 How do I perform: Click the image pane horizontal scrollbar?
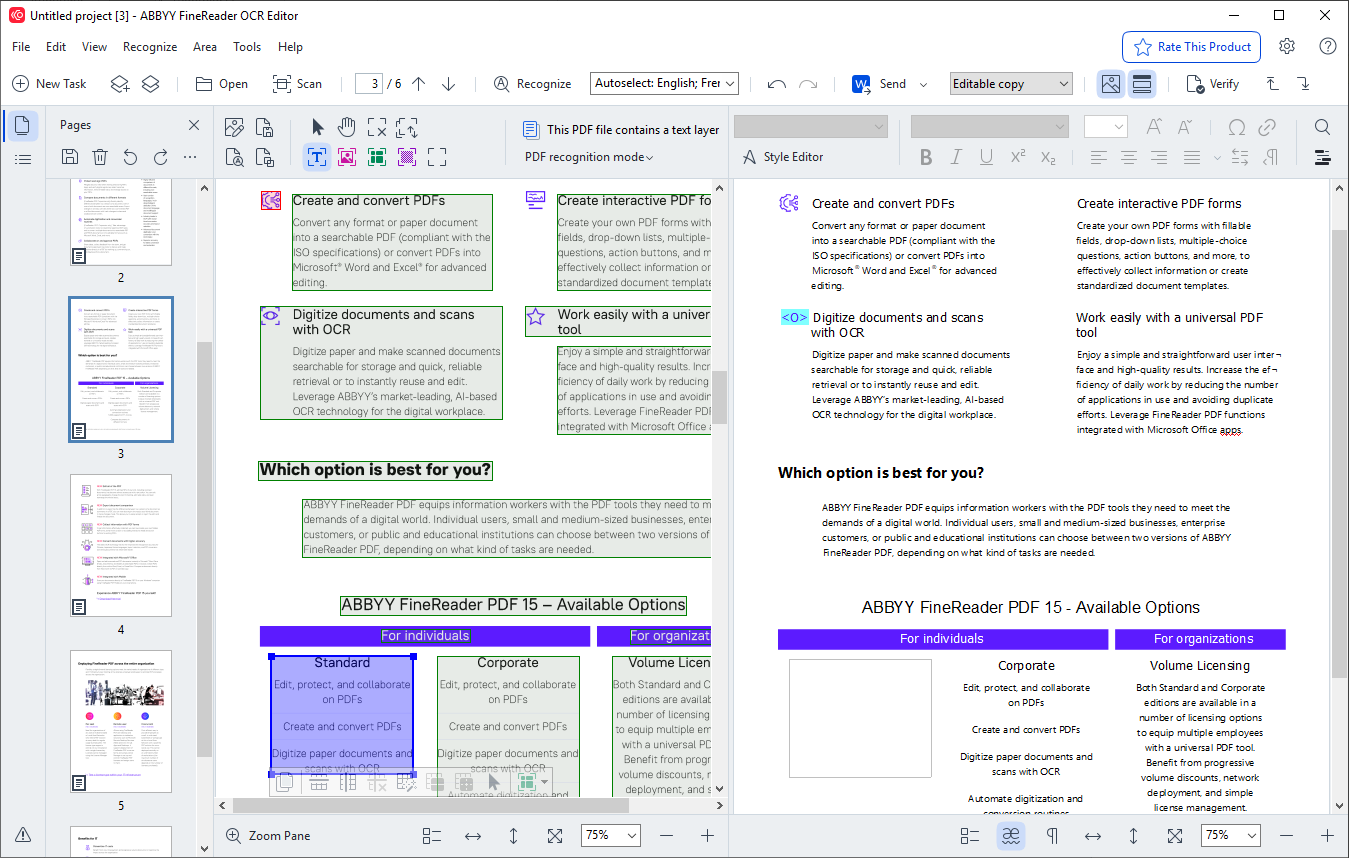(x=431, y=805)
